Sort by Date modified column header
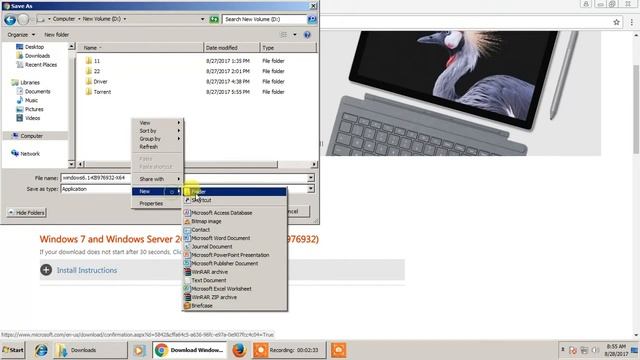Viewport: 640px width, 360px height. 231,48
